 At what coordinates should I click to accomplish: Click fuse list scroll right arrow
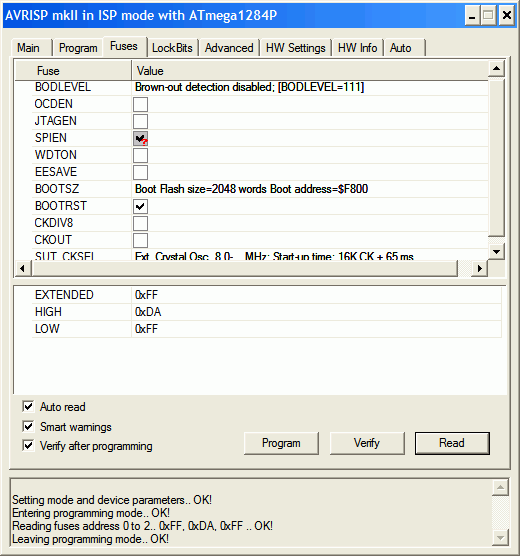[480, 268]
